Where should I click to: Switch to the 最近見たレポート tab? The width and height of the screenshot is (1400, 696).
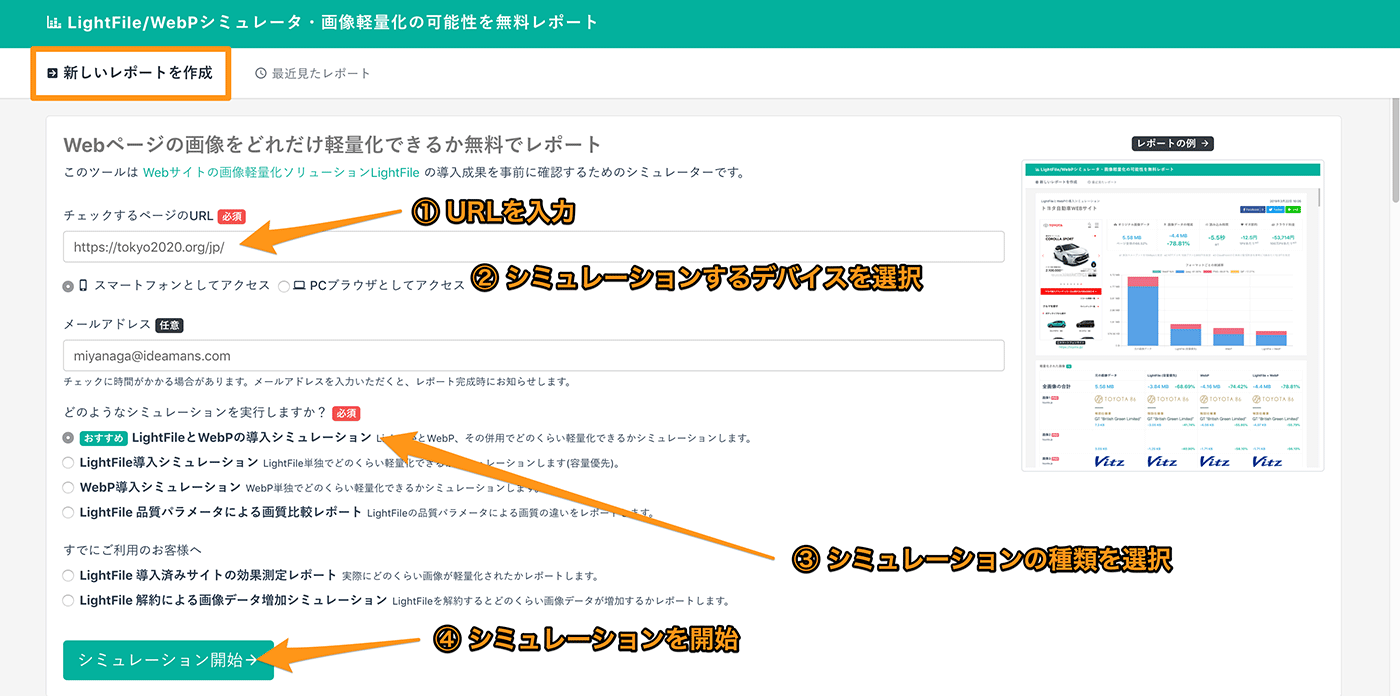(x=313, y=73)
